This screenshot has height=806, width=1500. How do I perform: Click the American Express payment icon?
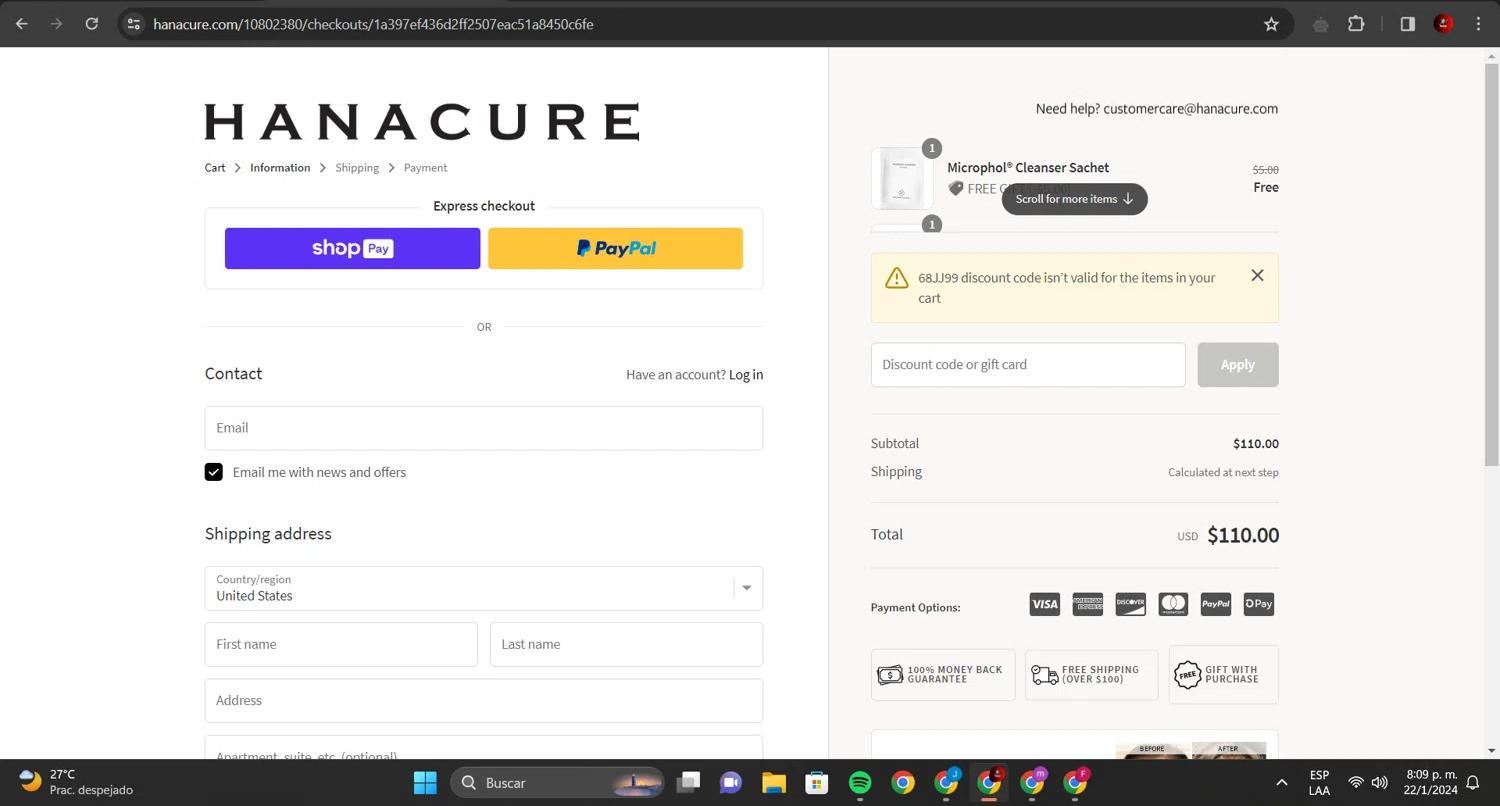point(1087,604)
